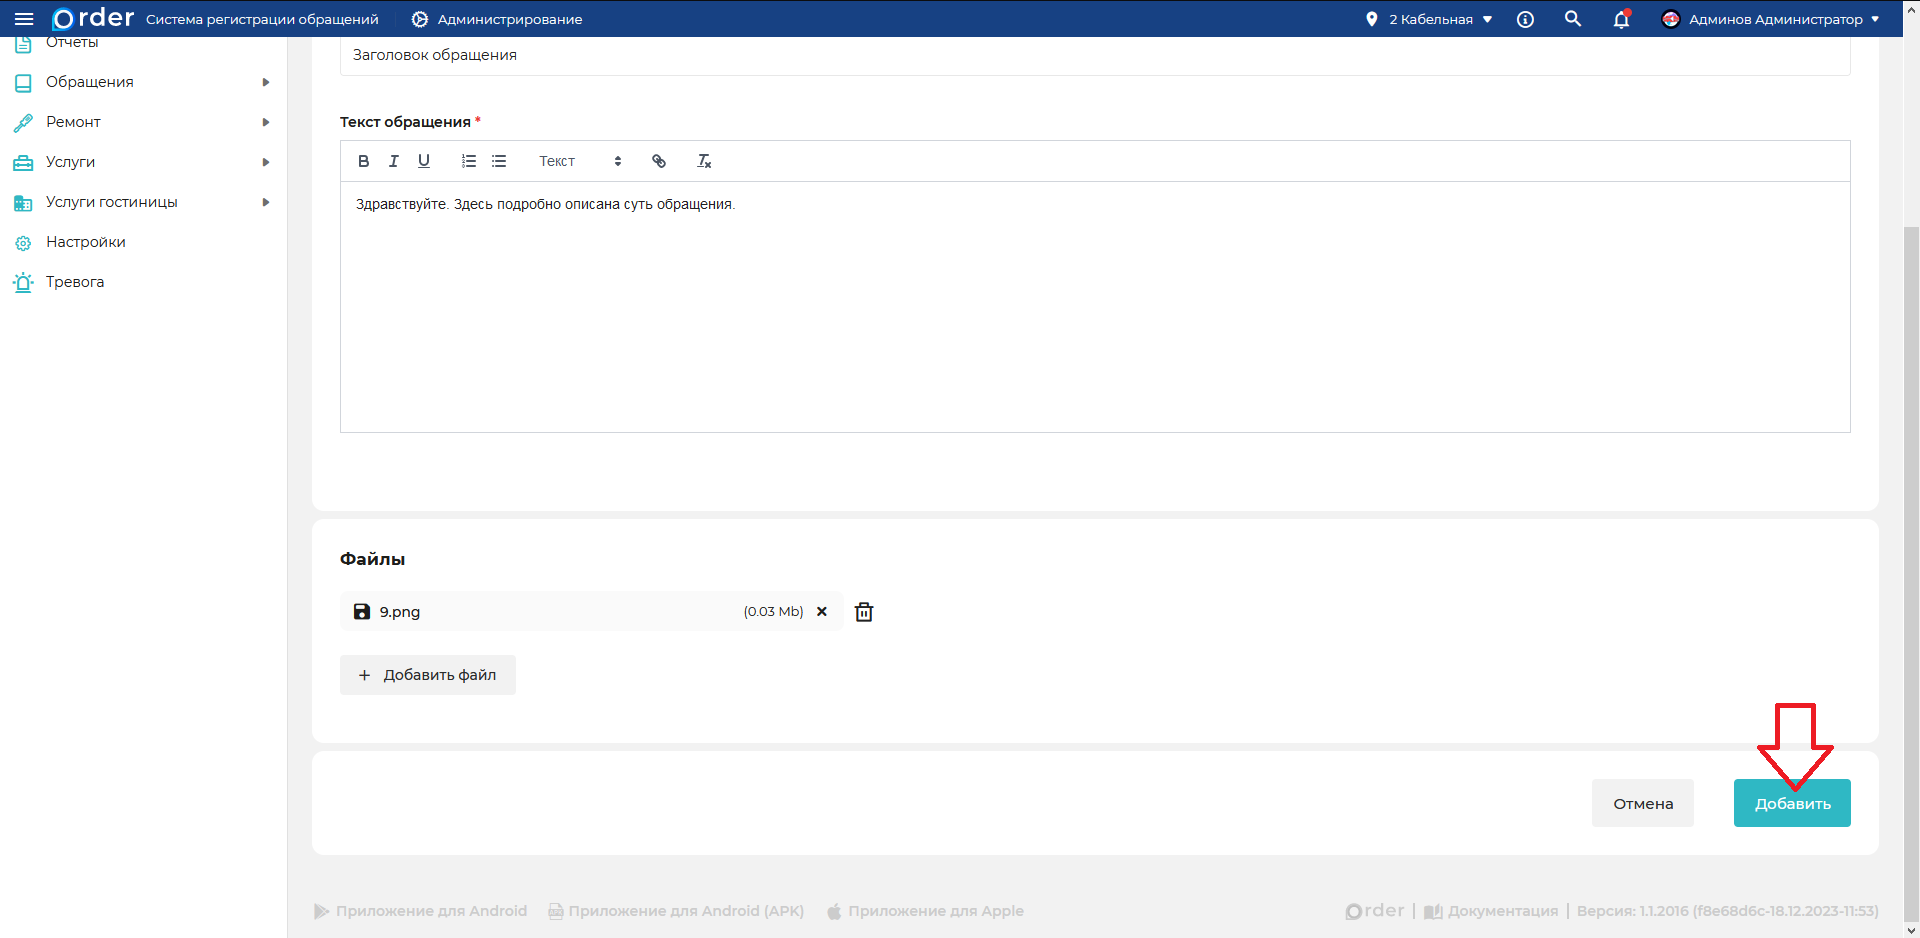This screenshot has height=938, width=1920.
Task: Clear text formatting with the Tx icon
Action: (704, 161)
